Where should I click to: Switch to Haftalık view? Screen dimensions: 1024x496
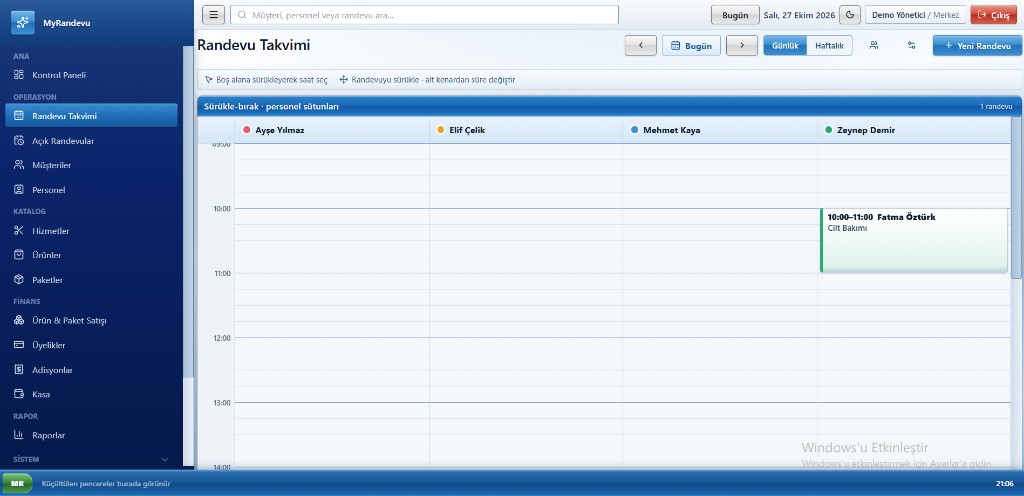point(829,46)
